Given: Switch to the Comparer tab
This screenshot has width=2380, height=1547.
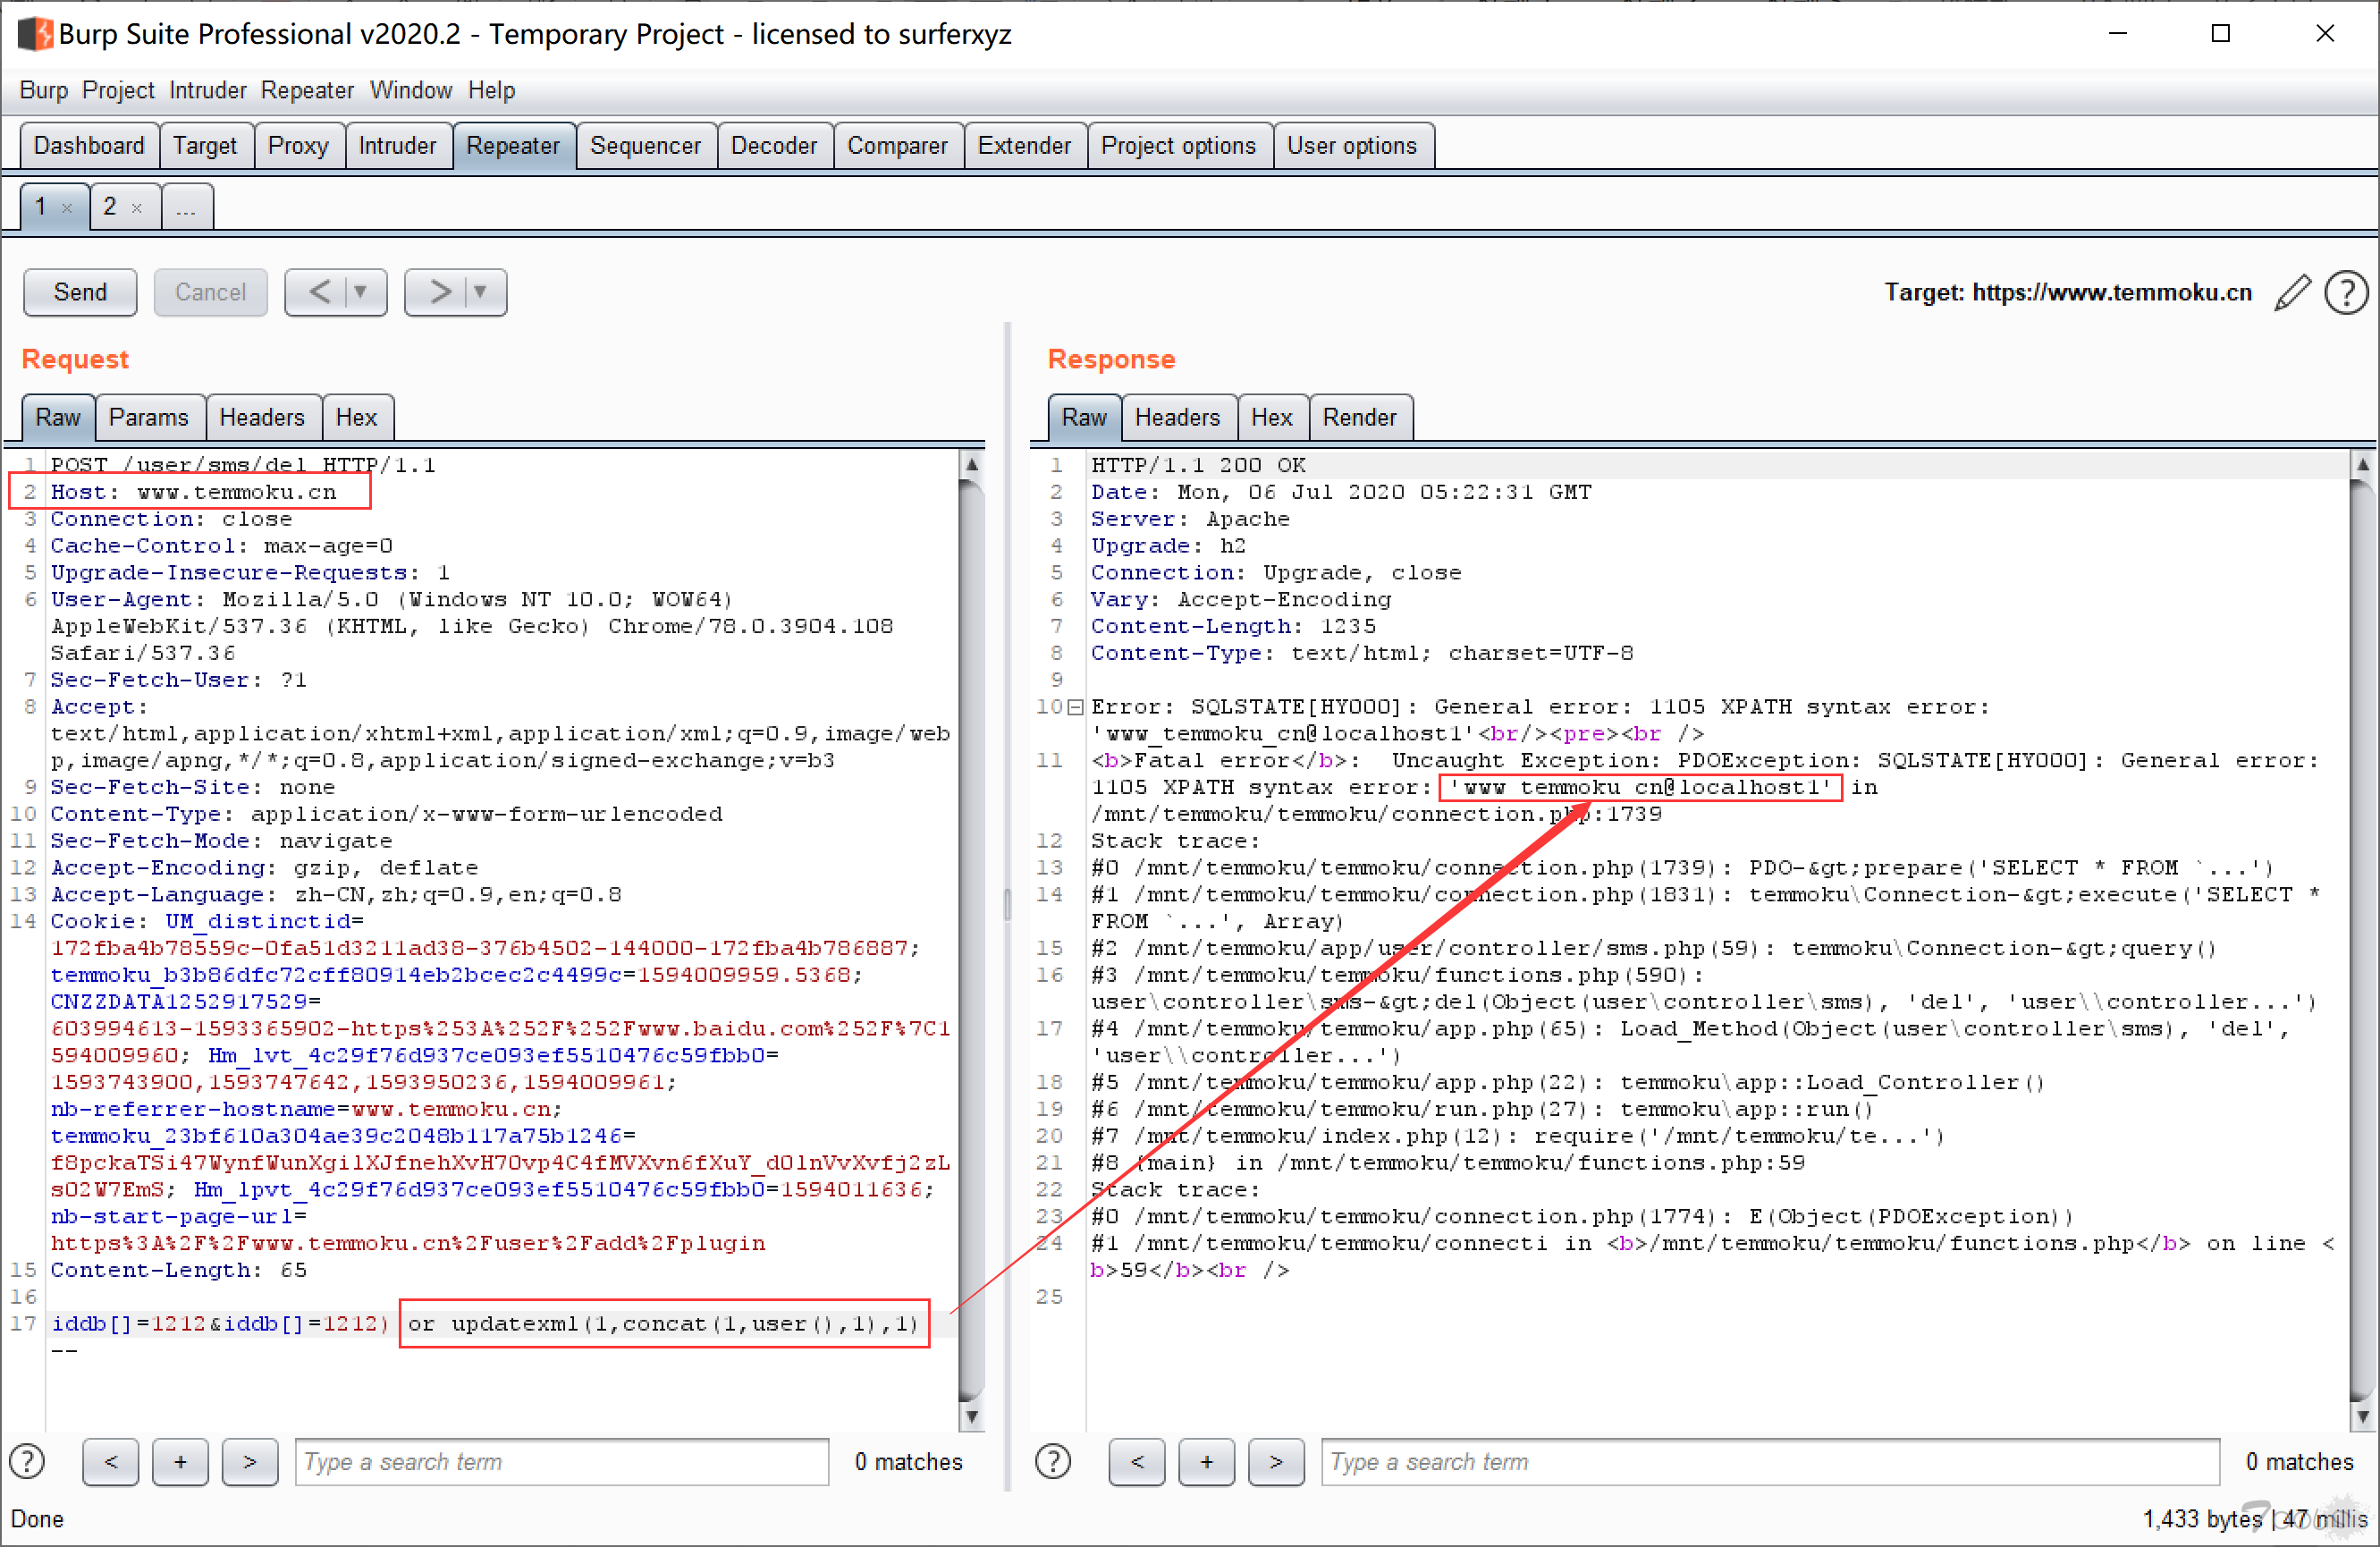Looking at the screenshot, I should 897,146.
